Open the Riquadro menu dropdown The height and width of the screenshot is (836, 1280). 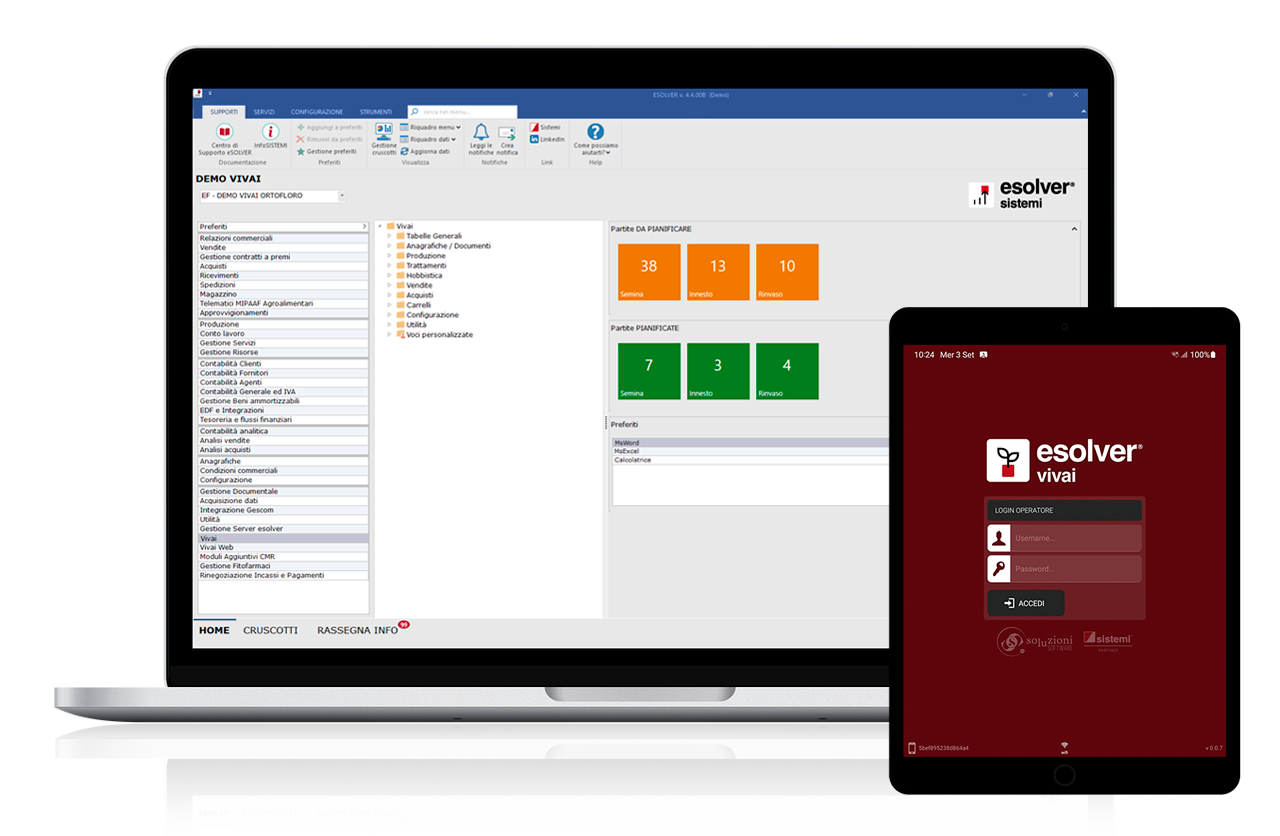[x=428, y=128]
